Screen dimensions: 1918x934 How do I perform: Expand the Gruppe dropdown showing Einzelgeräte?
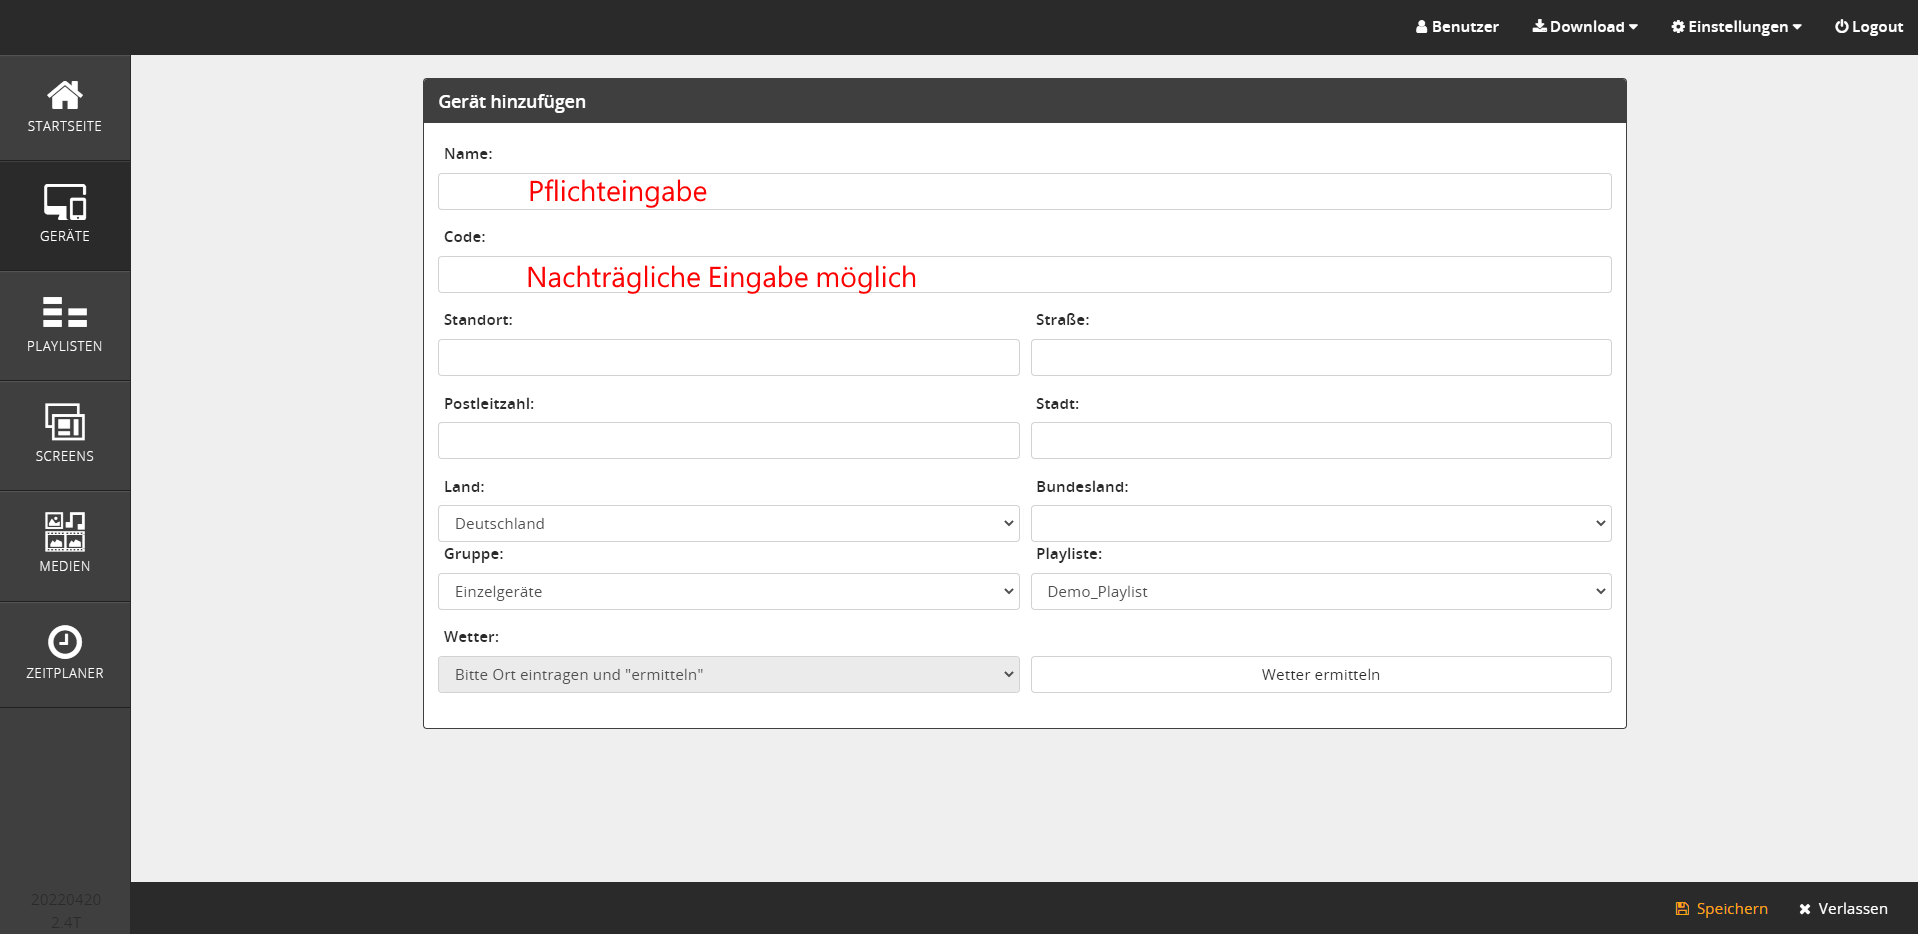728,592
